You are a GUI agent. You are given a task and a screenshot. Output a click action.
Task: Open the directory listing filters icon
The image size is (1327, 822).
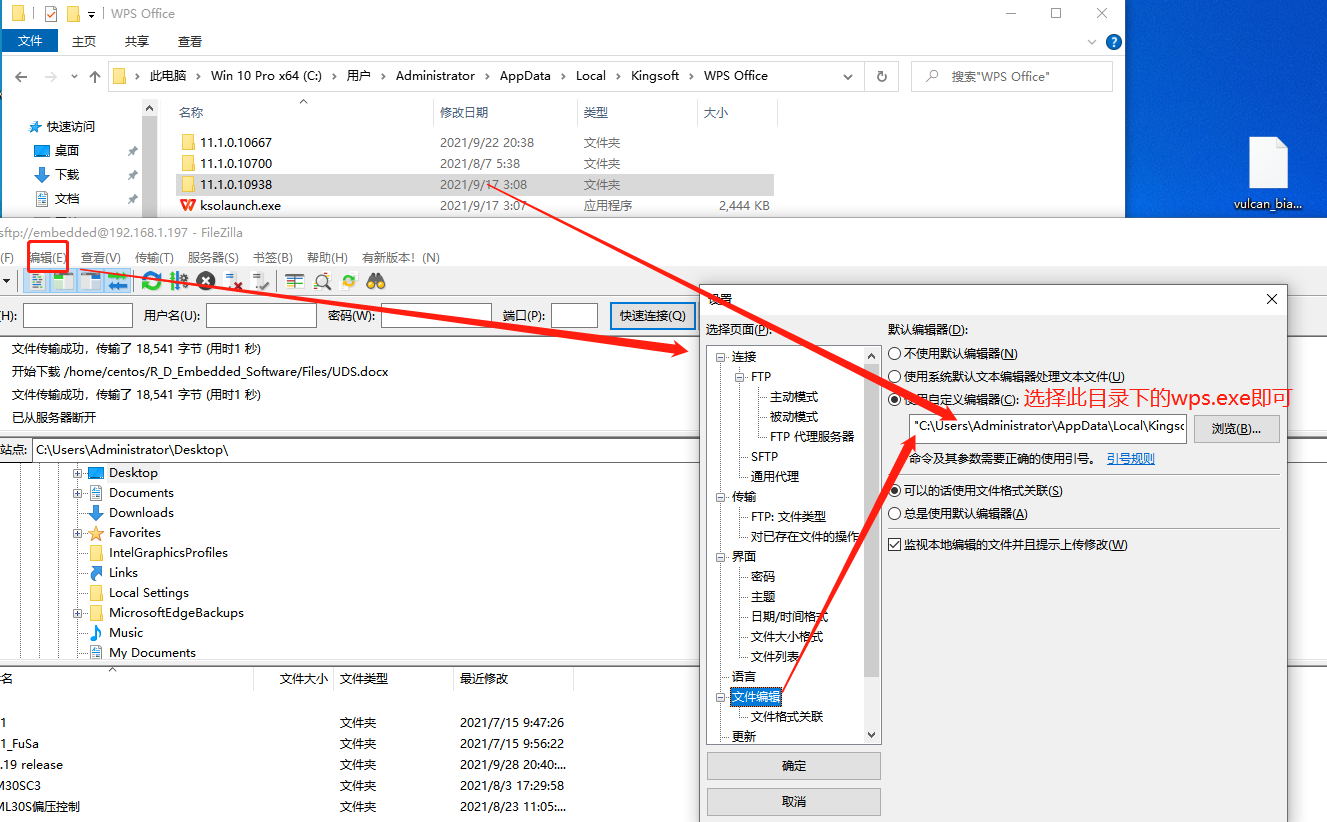click(294, 282)
